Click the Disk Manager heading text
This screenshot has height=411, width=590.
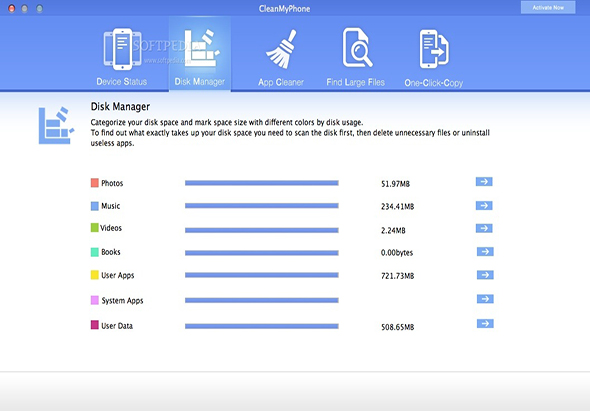(120, 107)
